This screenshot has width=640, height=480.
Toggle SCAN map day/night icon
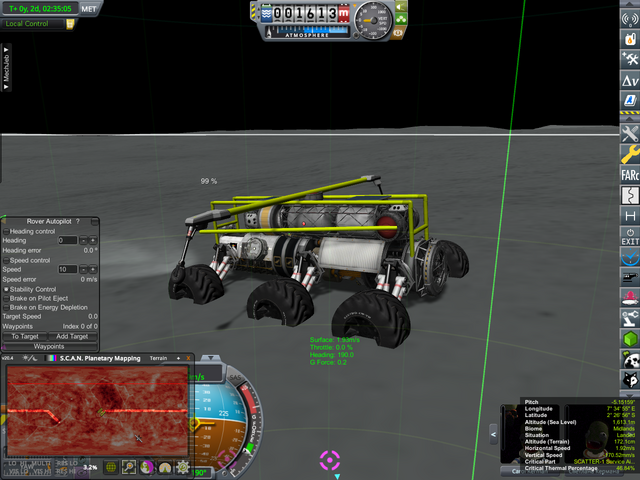pos(30,358)
